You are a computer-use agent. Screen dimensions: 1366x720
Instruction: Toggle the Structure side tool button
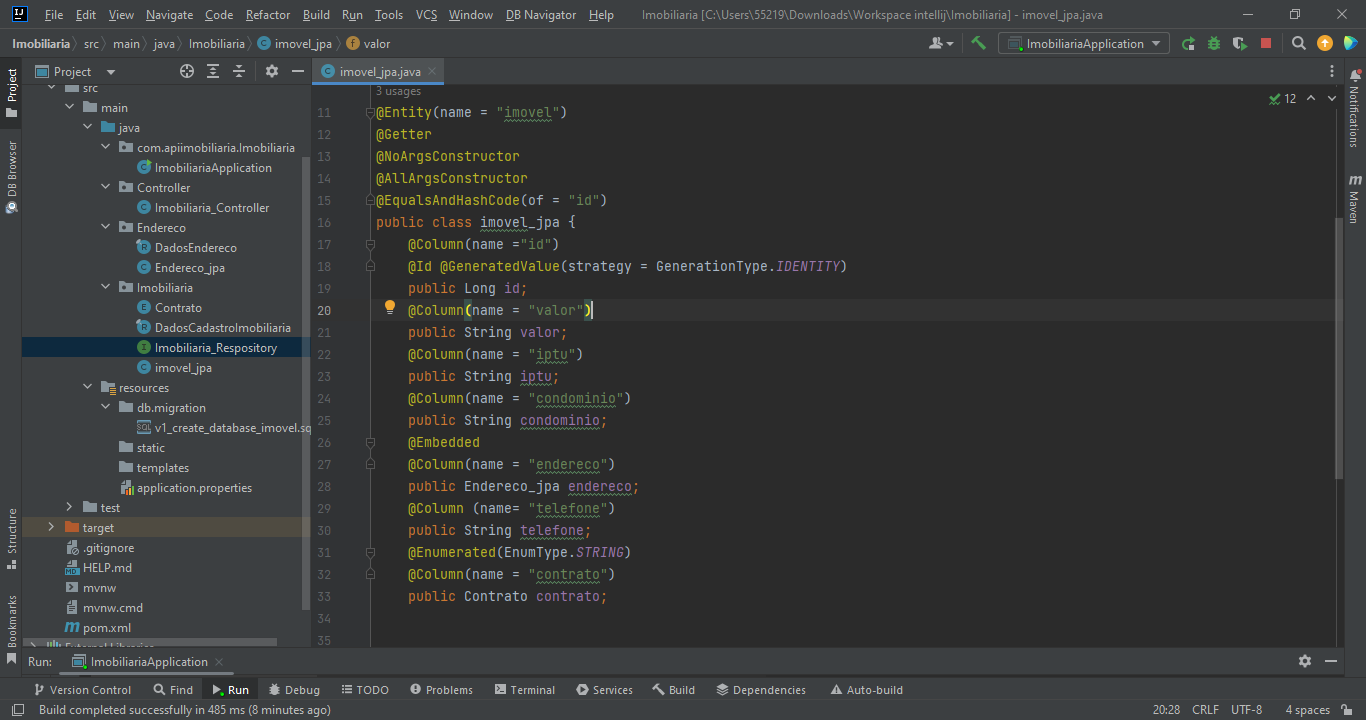pos(11,538)
